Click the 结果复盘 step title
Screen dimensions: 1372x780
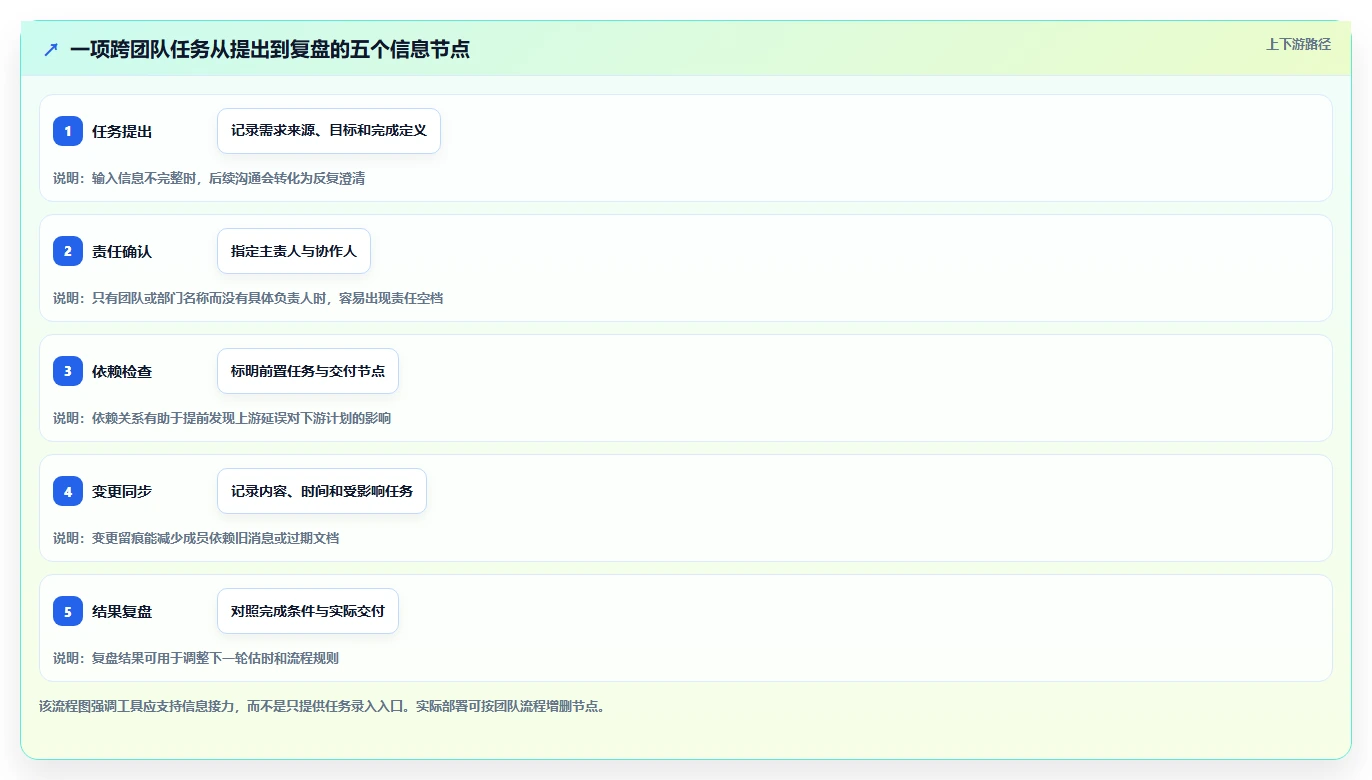coord(122,611)
